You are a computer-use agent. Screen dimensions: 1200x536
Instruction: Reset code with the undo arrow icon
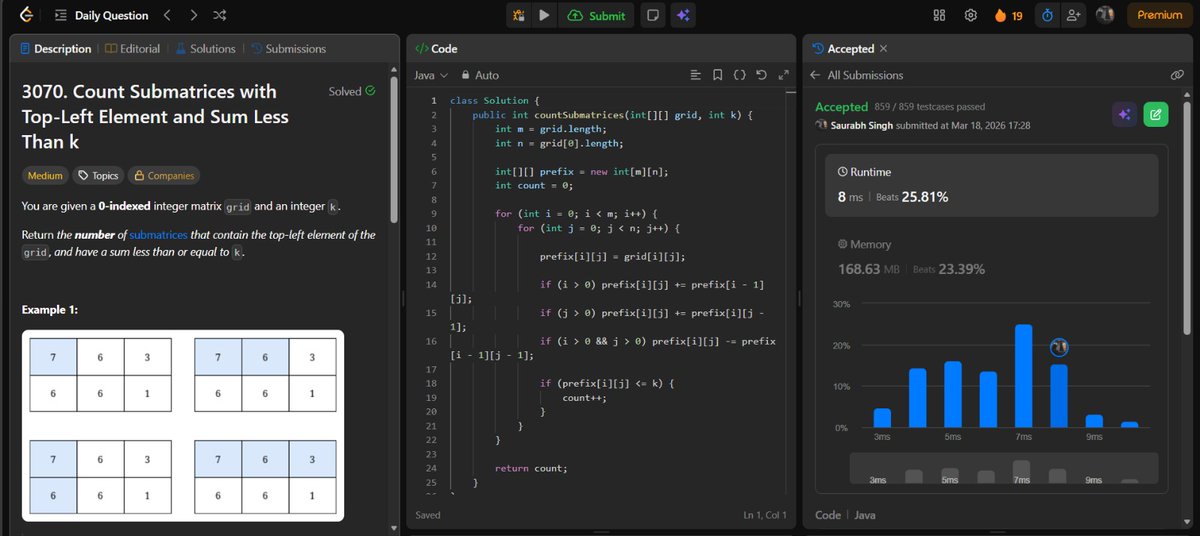coord(762,75)
